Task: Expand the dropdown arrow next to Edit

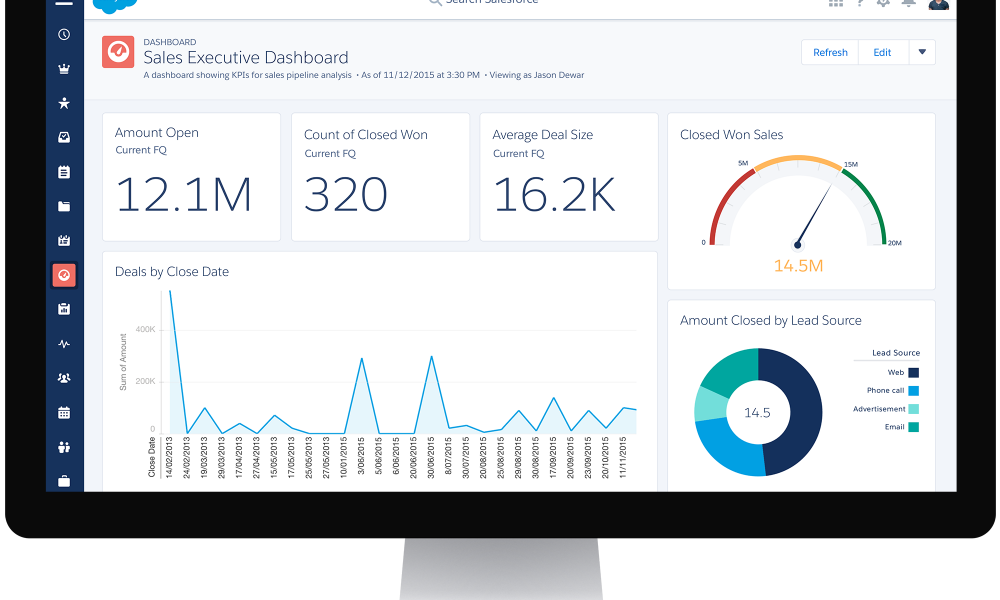Action: click(922, 53)
